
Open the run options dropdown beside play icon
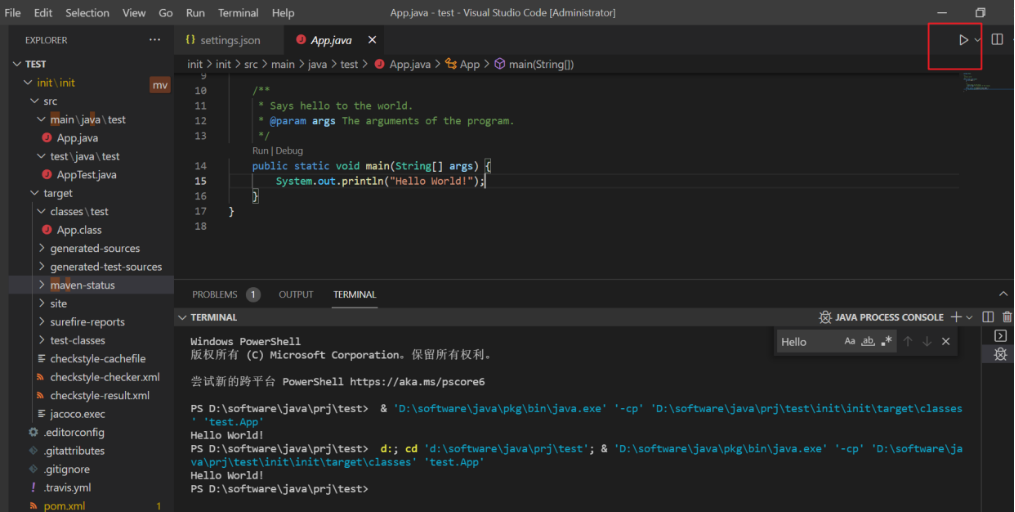[x=977, y=40]
